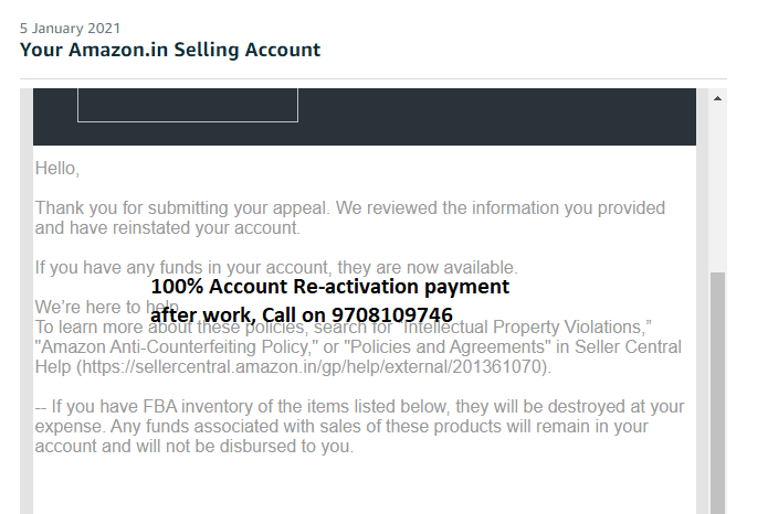The image size is (768, 514).
Task: Click the scrollbar up arrow
Action: 717,99
